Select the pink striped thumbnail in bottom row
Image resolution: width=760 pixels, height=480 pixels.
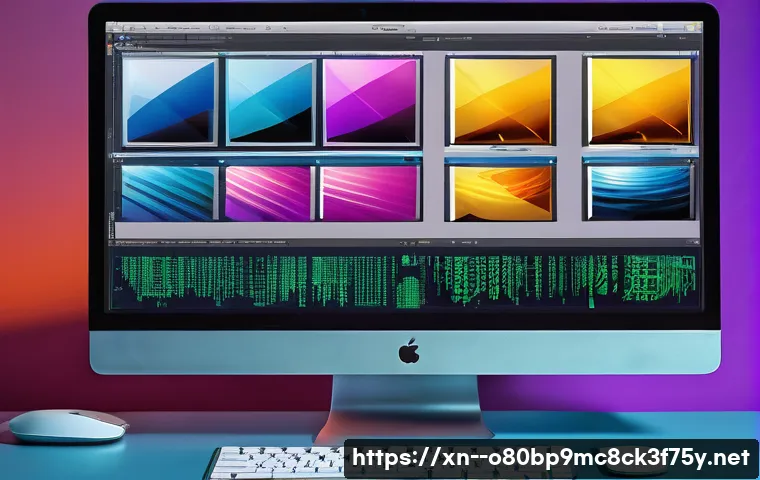click(x=269, y=192)
